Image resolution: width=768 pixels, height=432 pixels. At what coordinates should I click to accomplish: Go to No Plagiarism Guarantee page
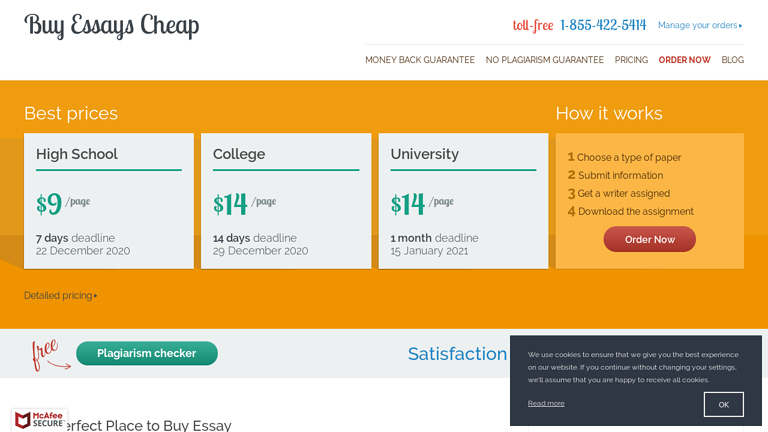(x=545, y=60)
